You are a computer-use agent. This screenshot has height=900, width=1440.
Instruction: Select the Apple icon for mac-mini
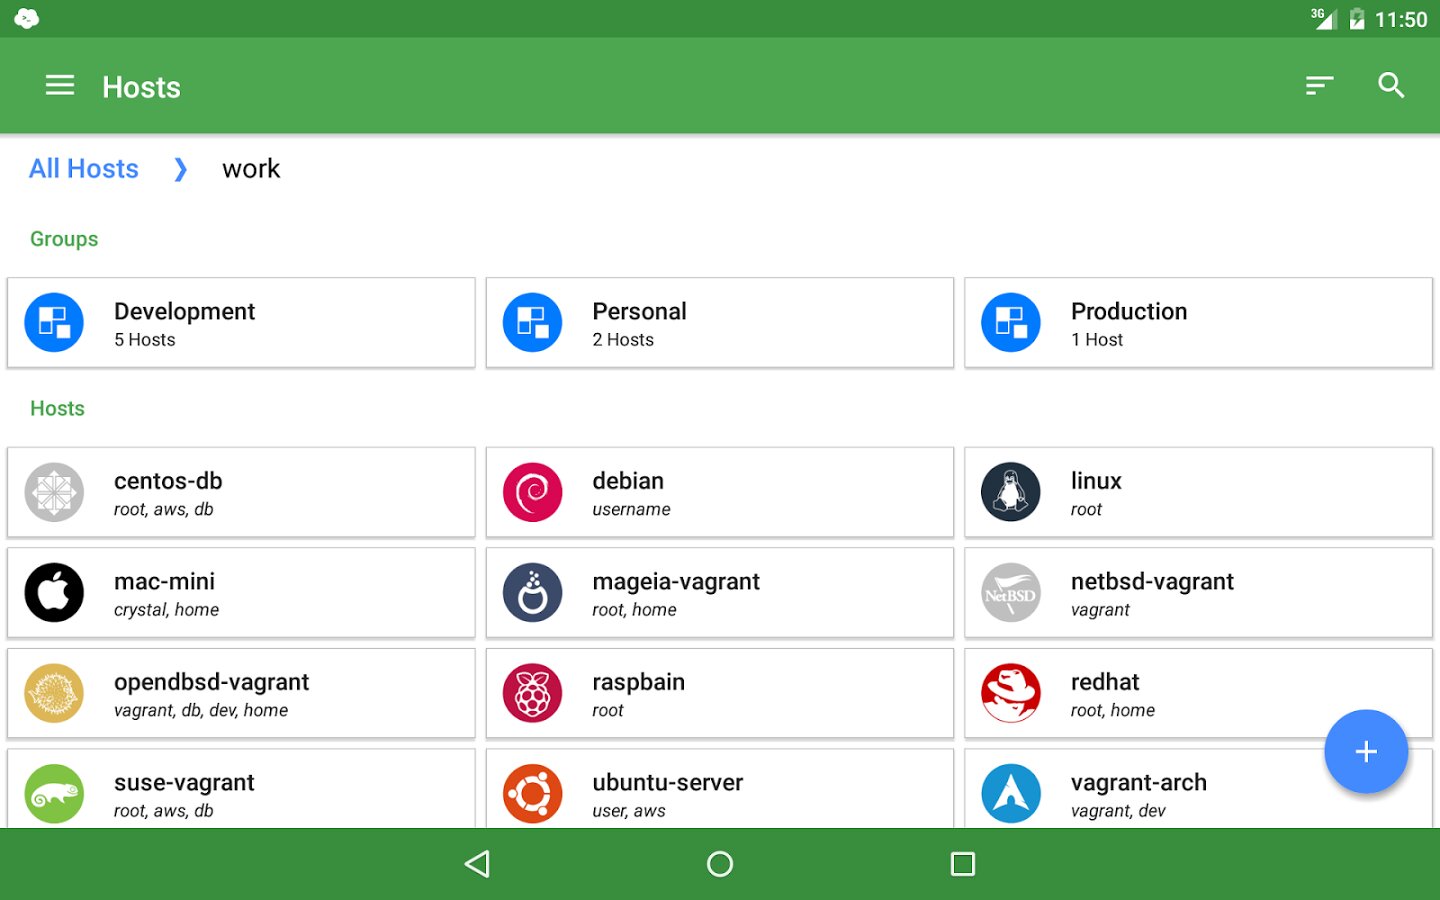coord(54,593)
